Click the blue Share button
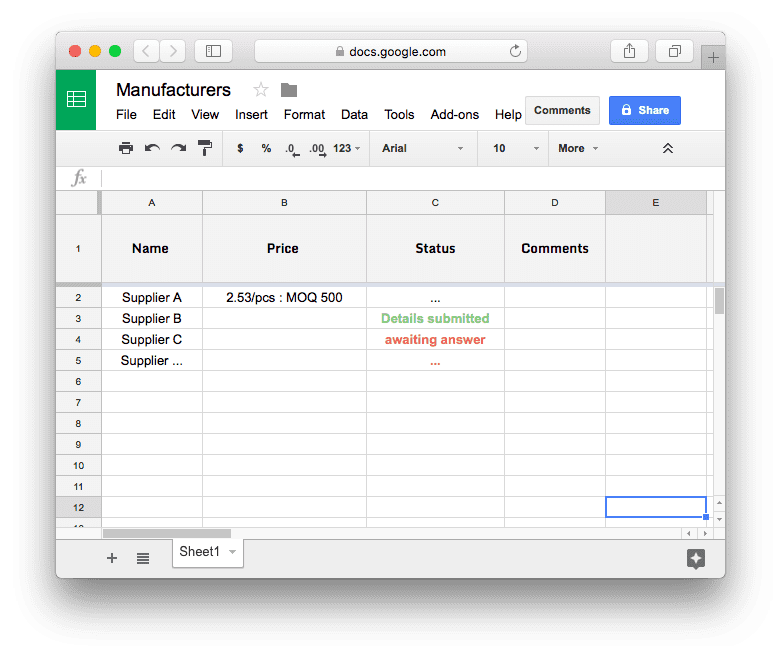The width and height of the screenshot is (781, 658). (645, 110)
